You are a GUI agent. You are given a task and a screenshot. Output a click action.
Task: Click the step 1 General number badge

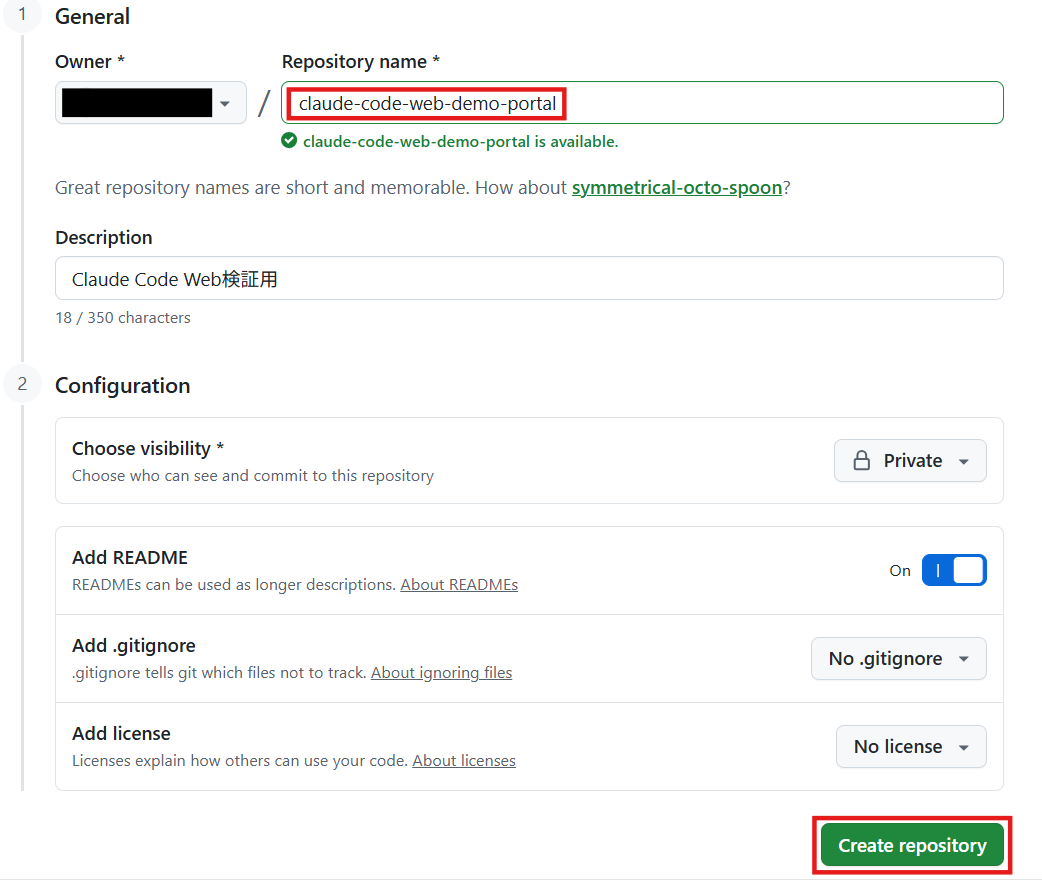(22, 14)
